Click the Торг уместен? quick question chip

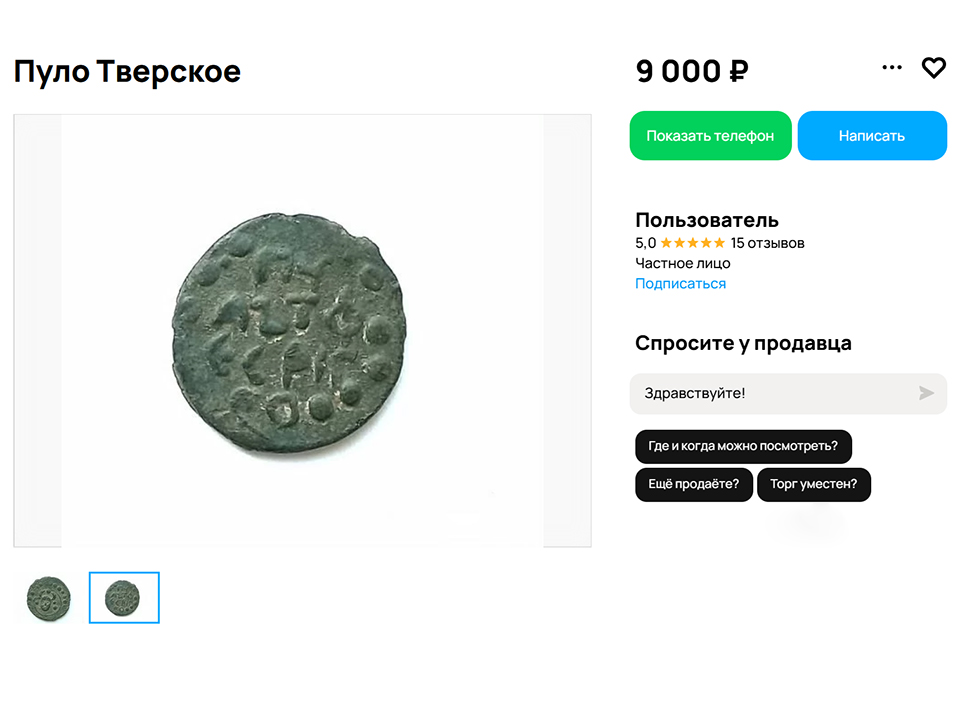[x=814, y=484]
